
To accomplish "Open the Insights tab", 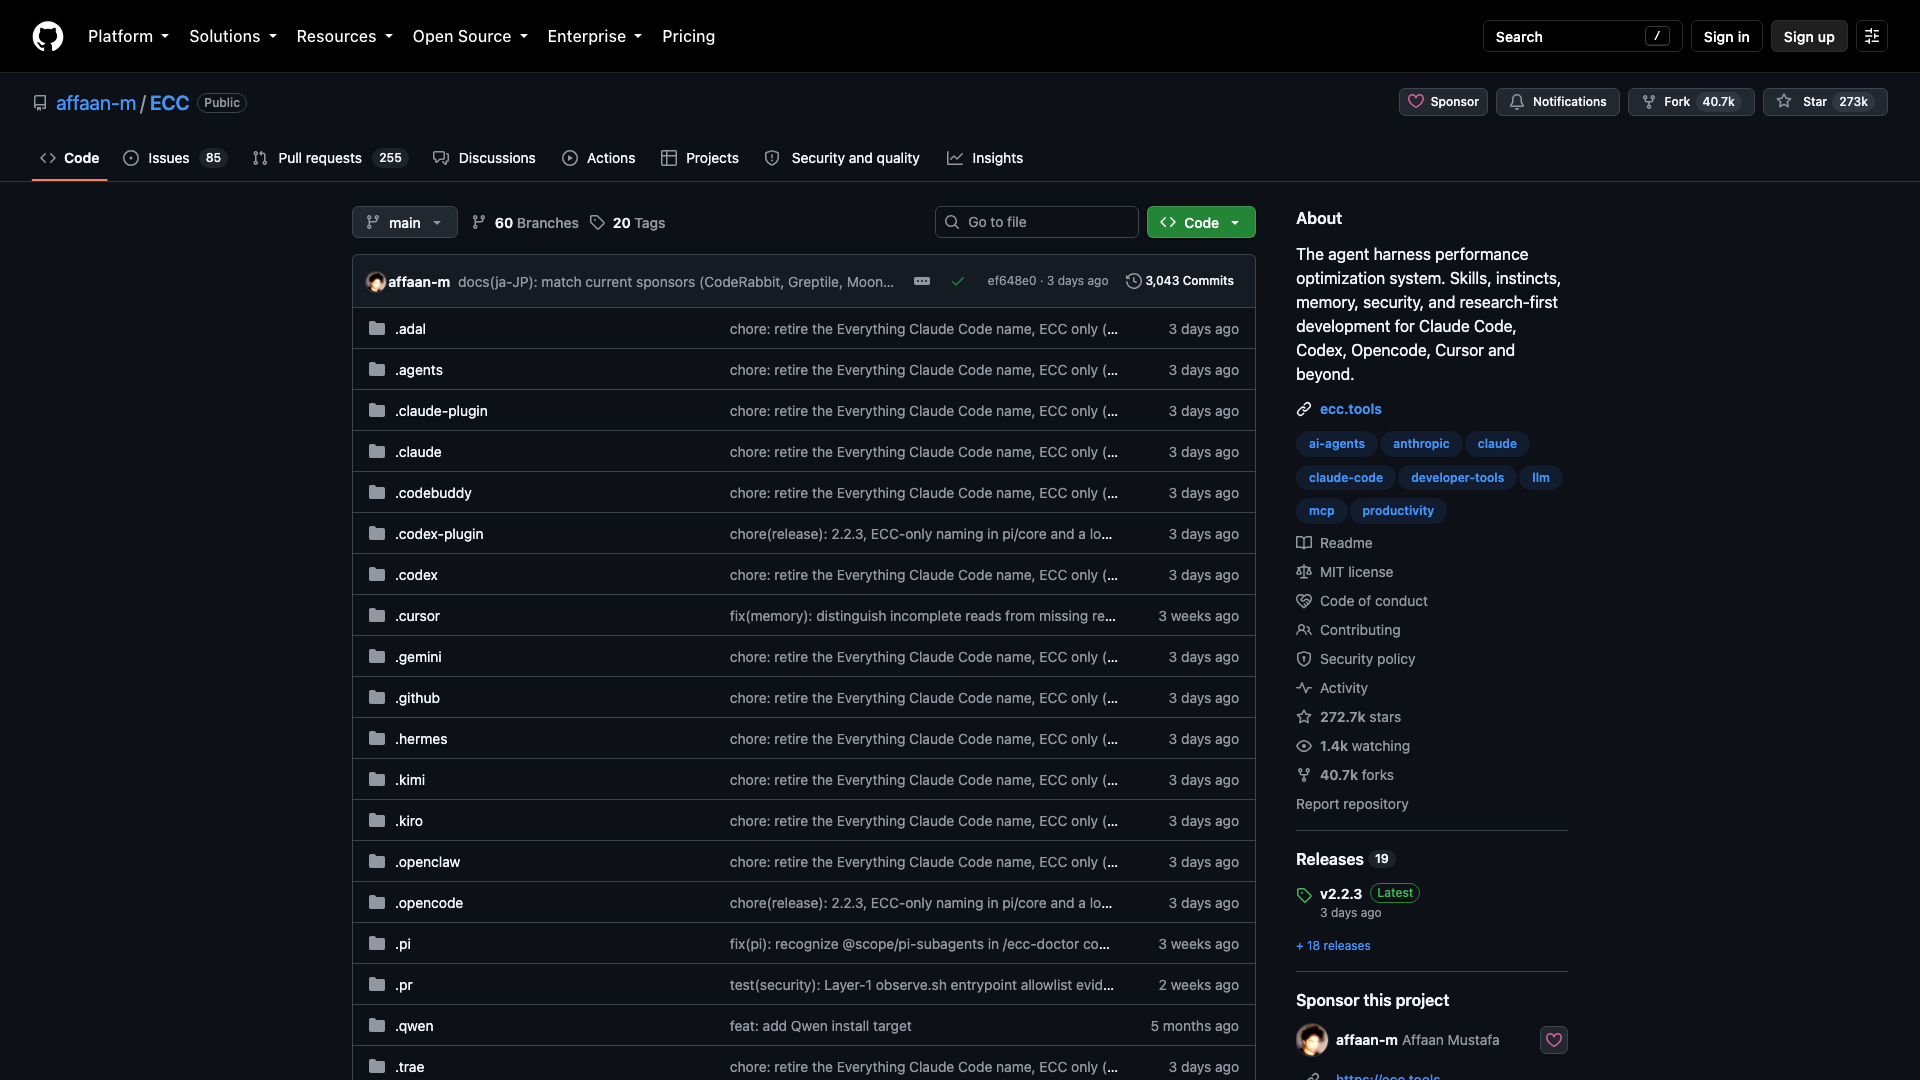I will pyautogui.click(x=985, y=158).
